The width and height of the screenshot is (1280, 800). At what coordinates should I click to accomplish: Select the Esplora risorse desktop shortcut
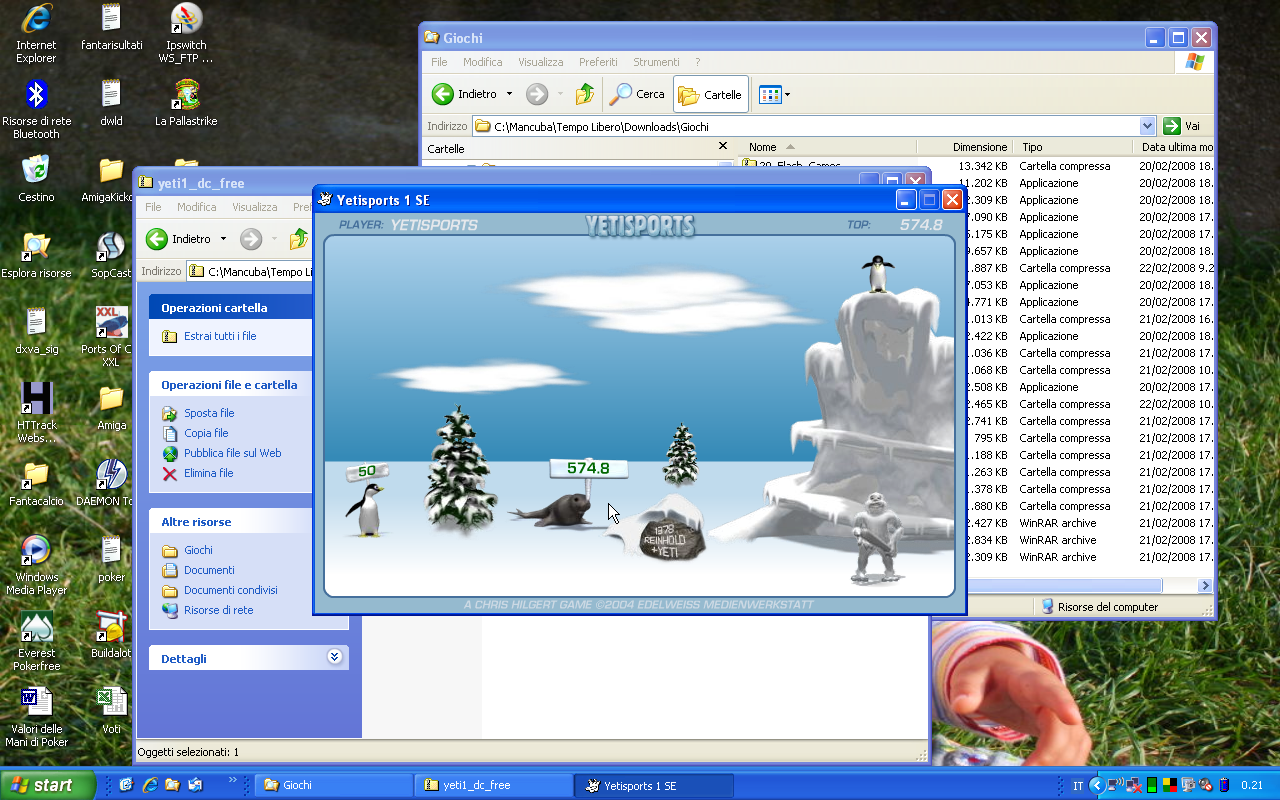coord(36,255)
